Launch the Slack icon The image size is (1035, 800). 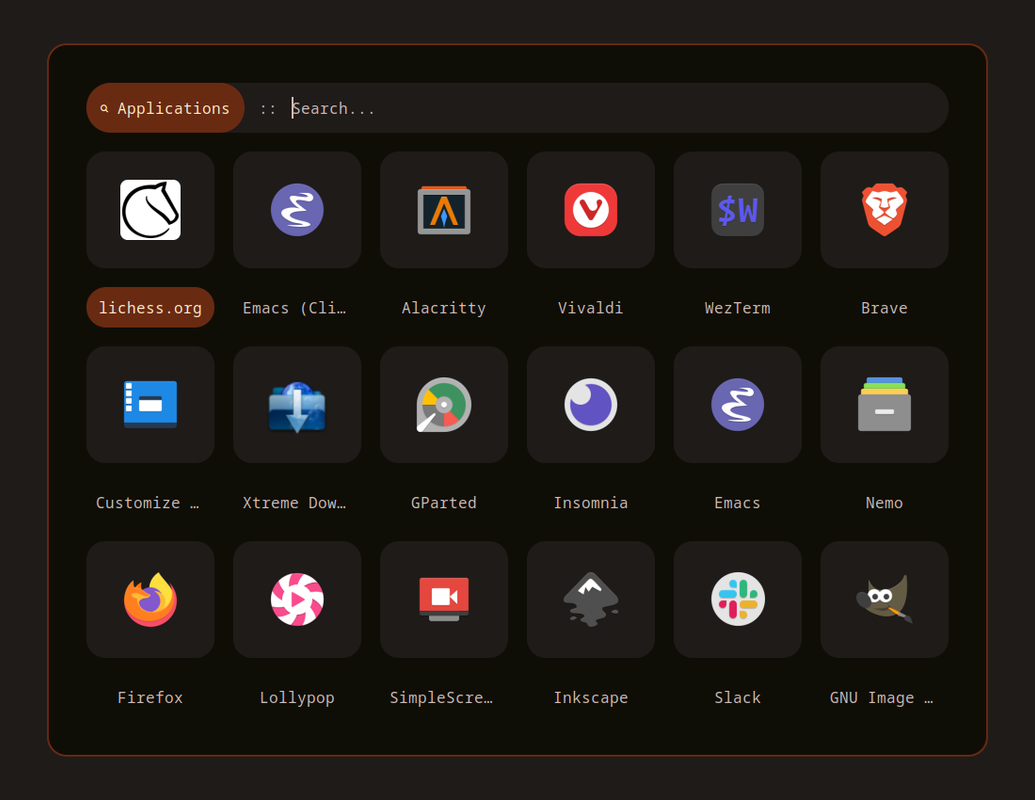[x=737, y=599]
